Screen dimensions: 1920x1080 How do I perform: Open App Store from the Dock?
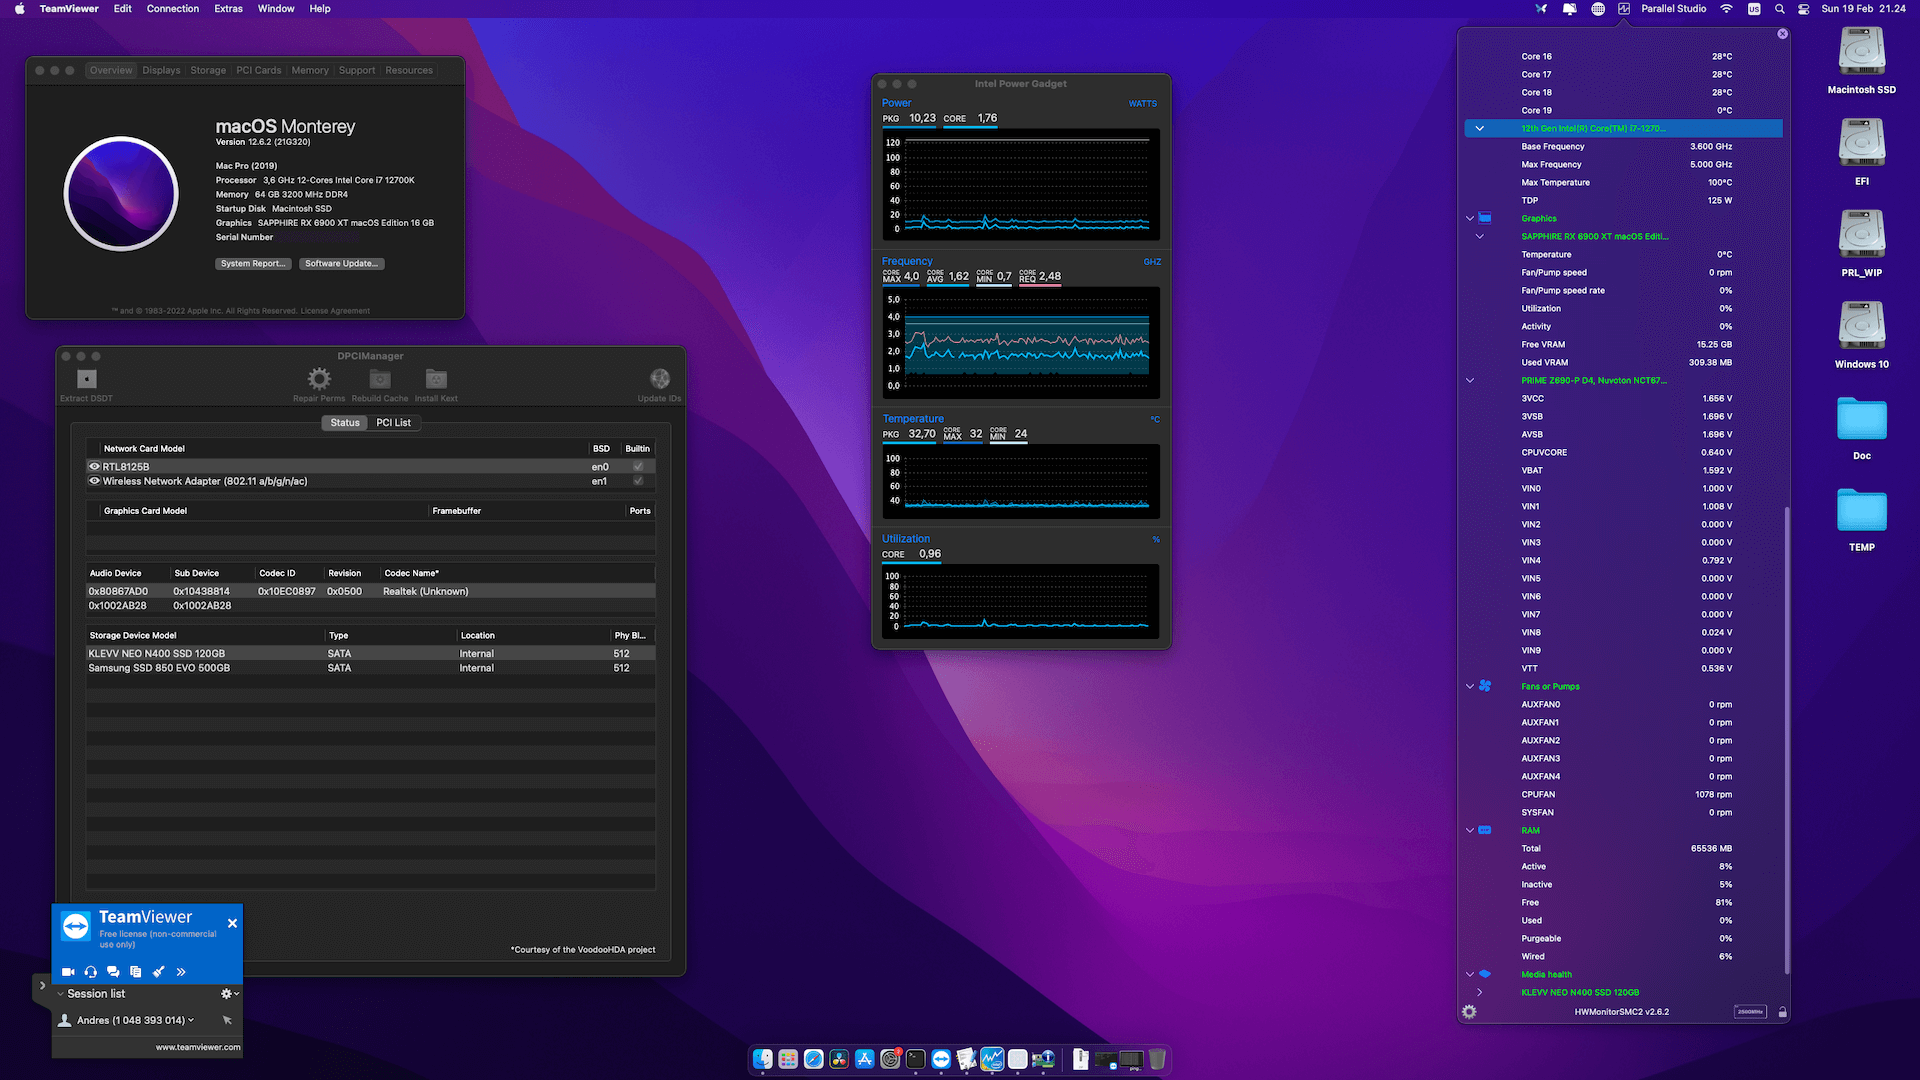(865, 1059)
